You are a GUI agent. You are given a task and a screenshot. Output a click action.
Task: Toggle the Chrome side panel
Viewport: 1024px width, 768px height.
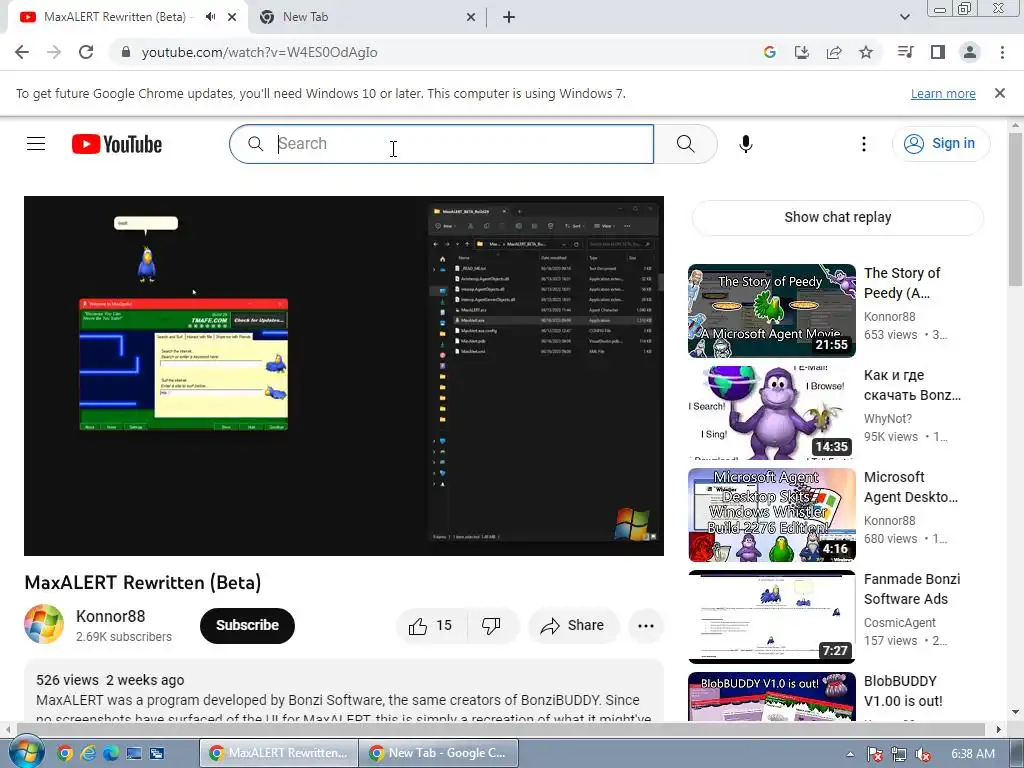click(938, 52)
